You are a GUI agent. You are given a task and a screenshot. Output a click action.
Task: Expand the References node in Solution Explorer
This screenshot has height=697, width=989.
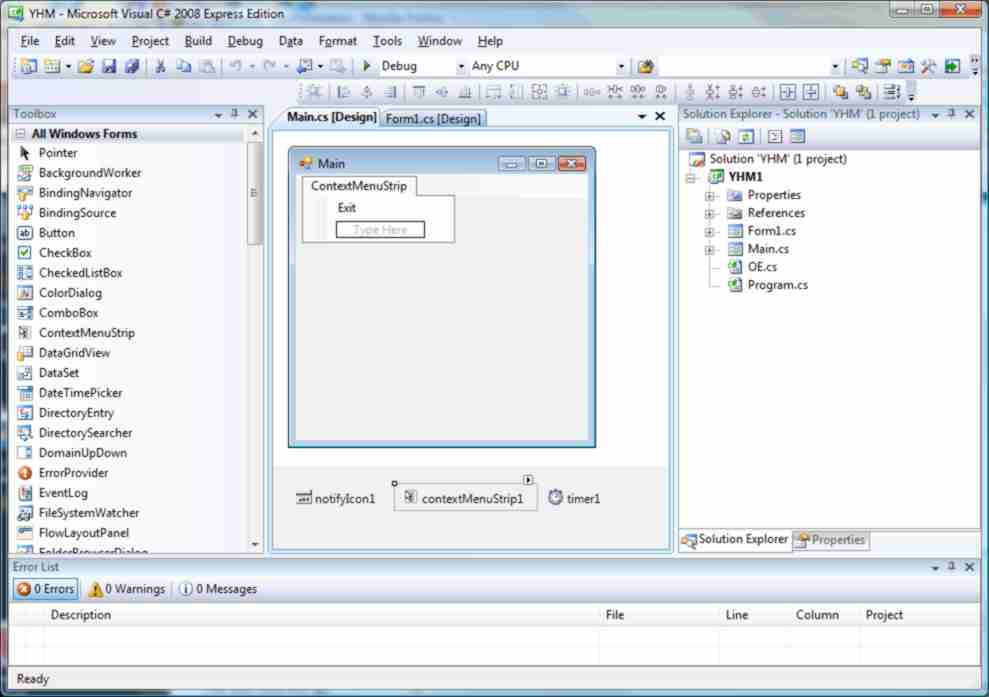[x=710, y=214]
